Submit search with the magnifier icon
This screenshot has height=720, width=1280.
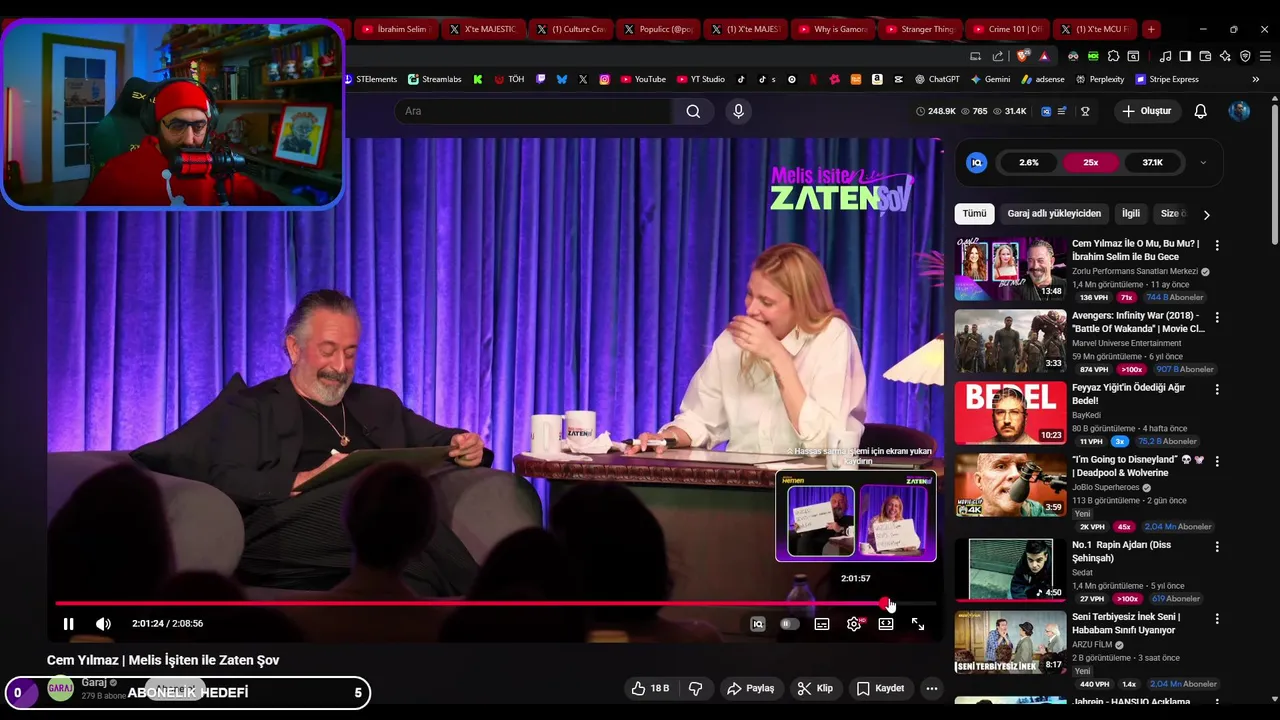[x=693, y=111]
